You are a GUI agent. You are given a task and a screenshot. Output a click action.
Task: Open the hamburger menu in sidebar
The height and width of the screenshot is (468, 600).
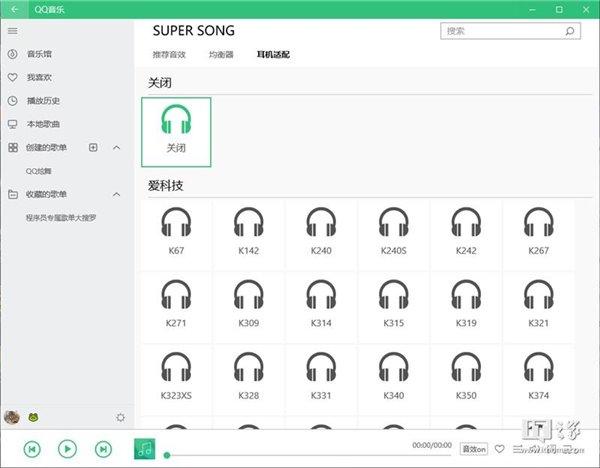[13, 31]
